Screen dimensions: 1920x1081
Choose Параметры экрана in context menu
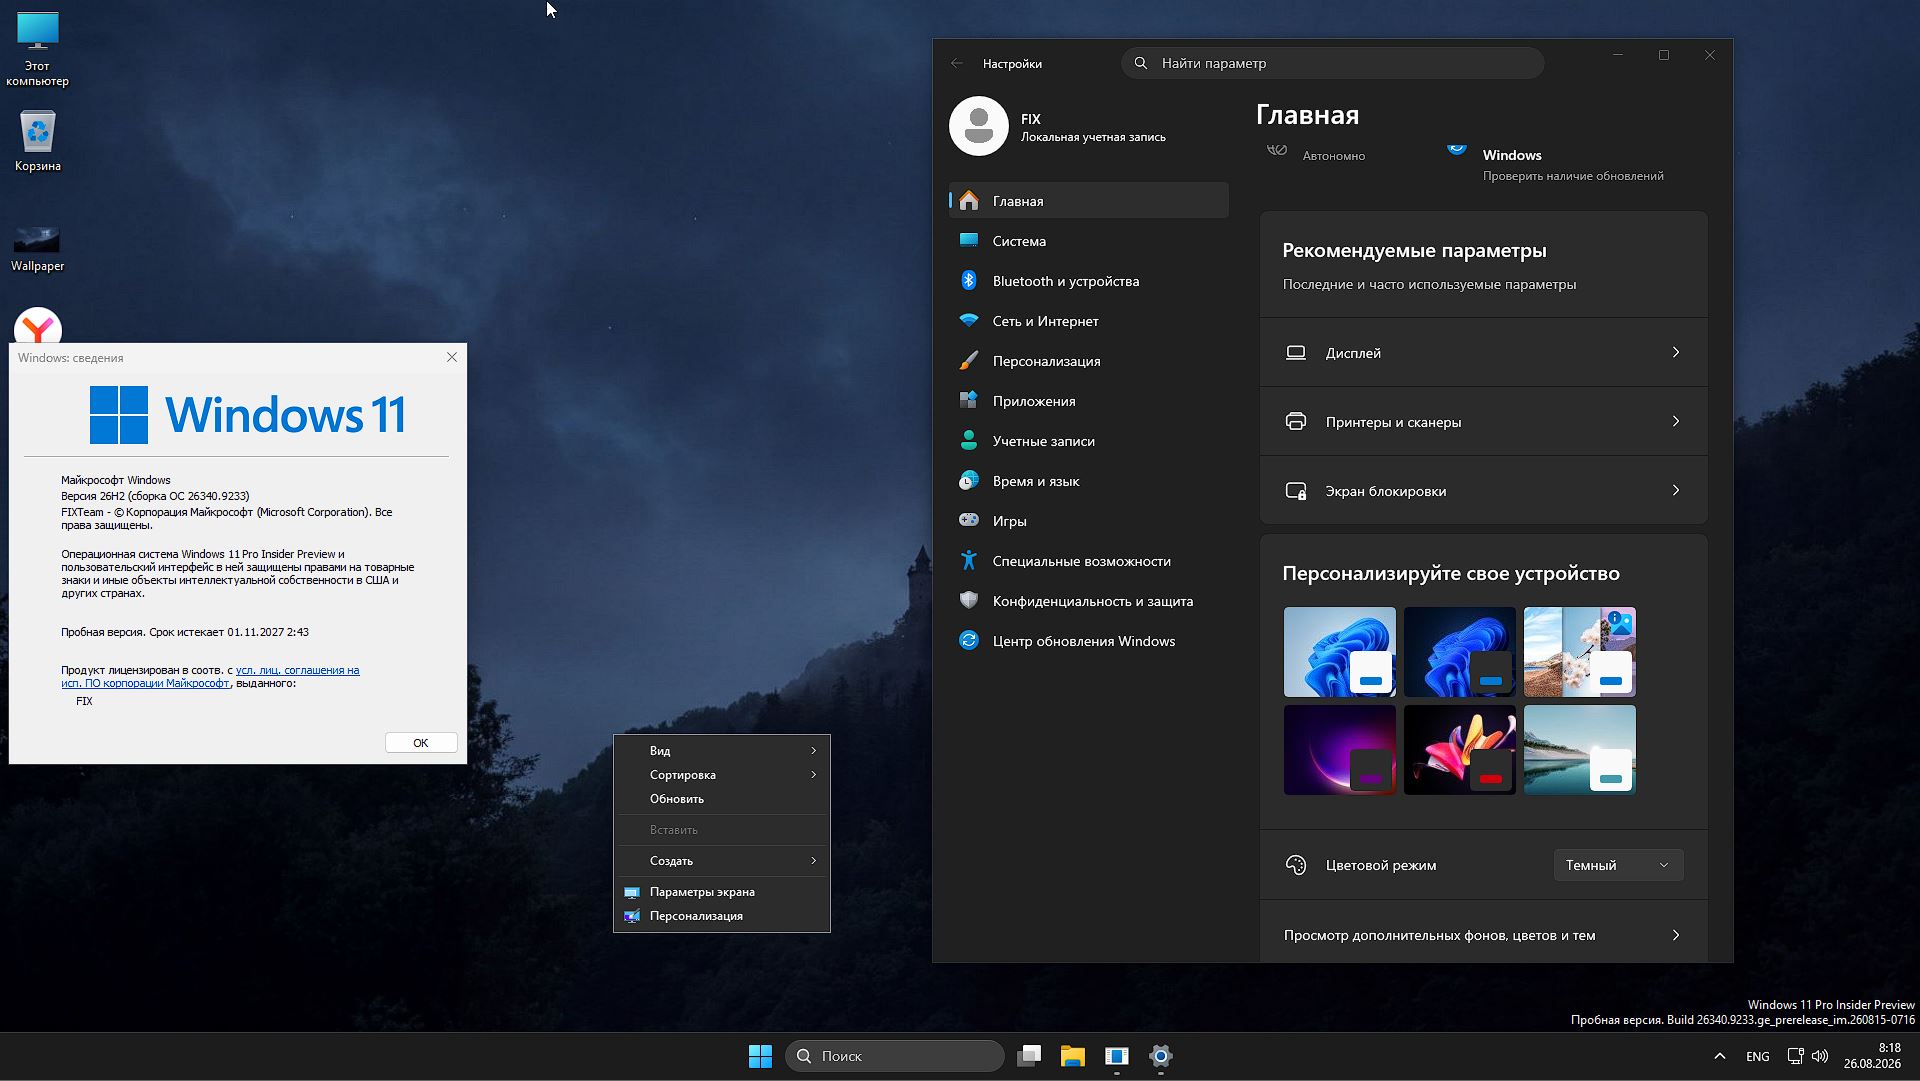pos(722,892)
